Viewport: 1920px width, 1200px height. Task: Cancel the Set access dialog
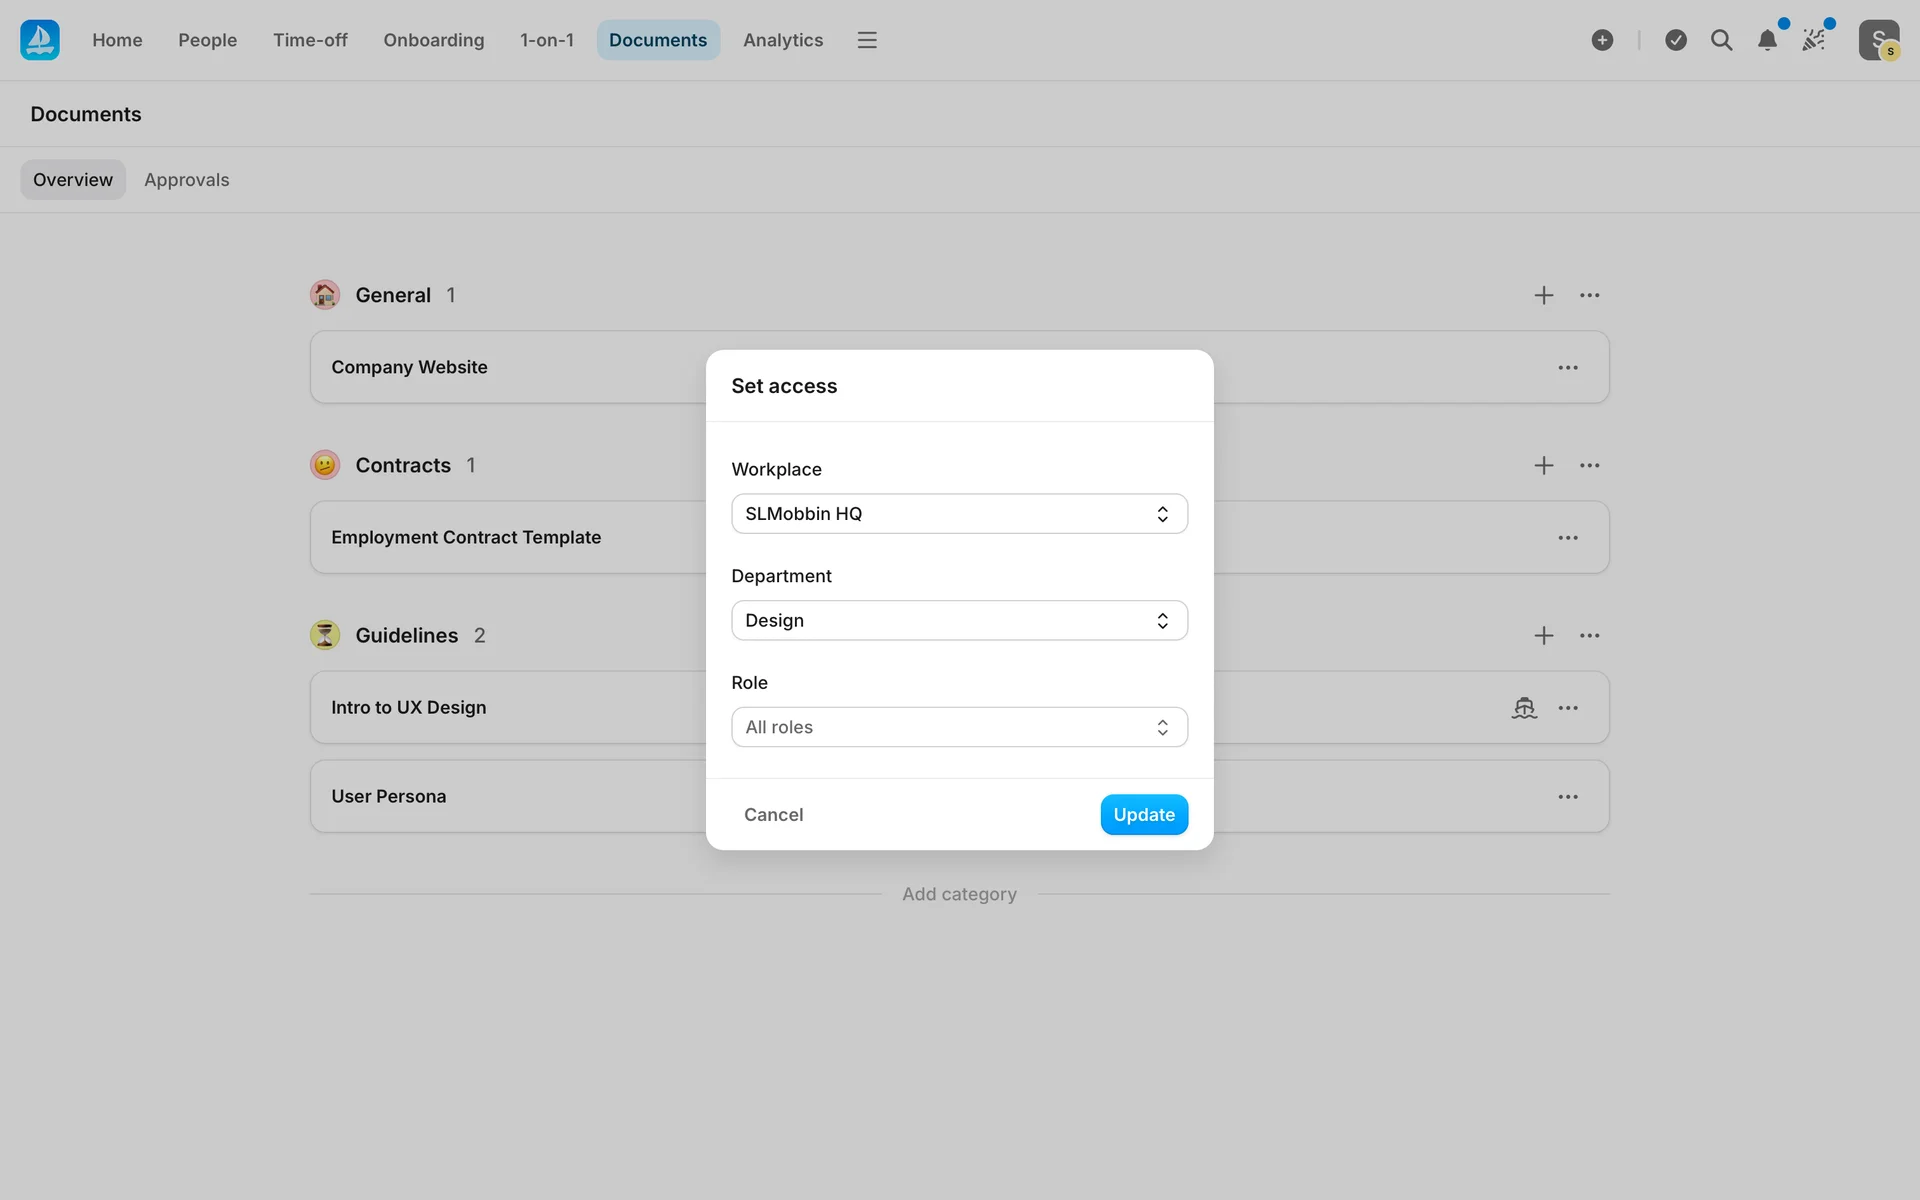coord(773,814)
